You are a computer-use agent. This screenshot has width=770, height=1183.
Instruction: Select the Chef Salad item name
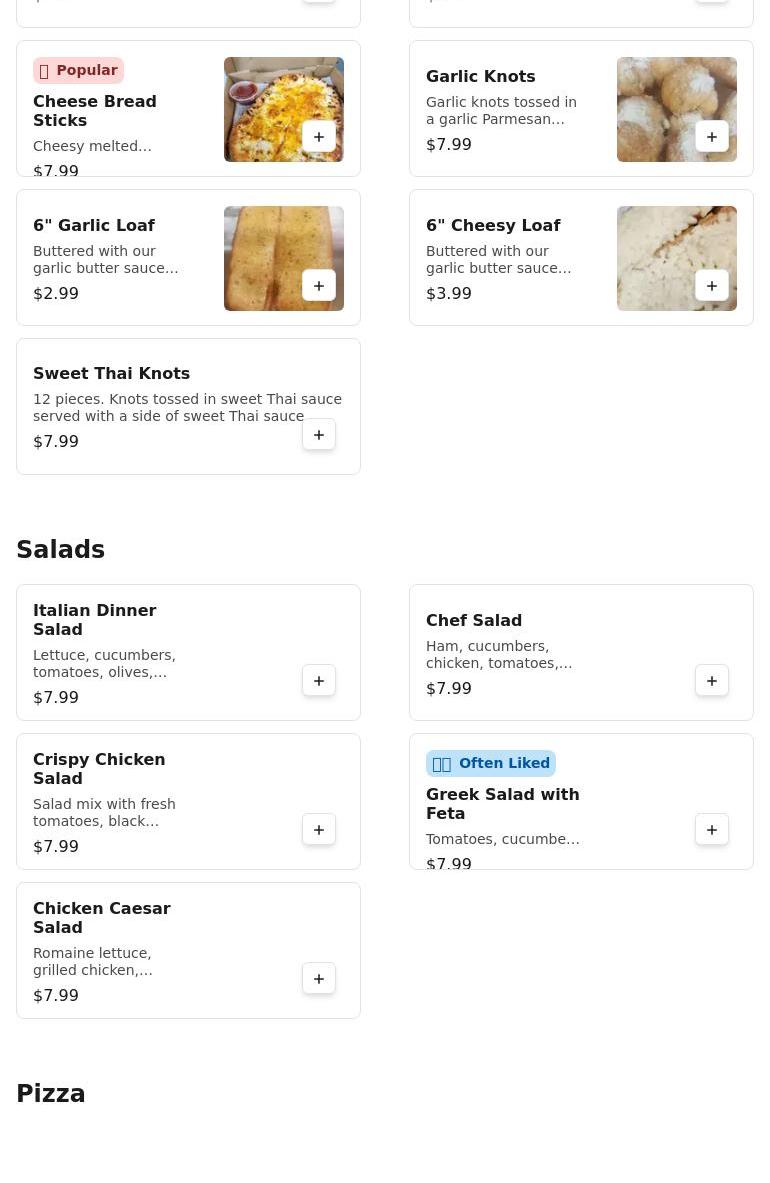coord(474,620)
